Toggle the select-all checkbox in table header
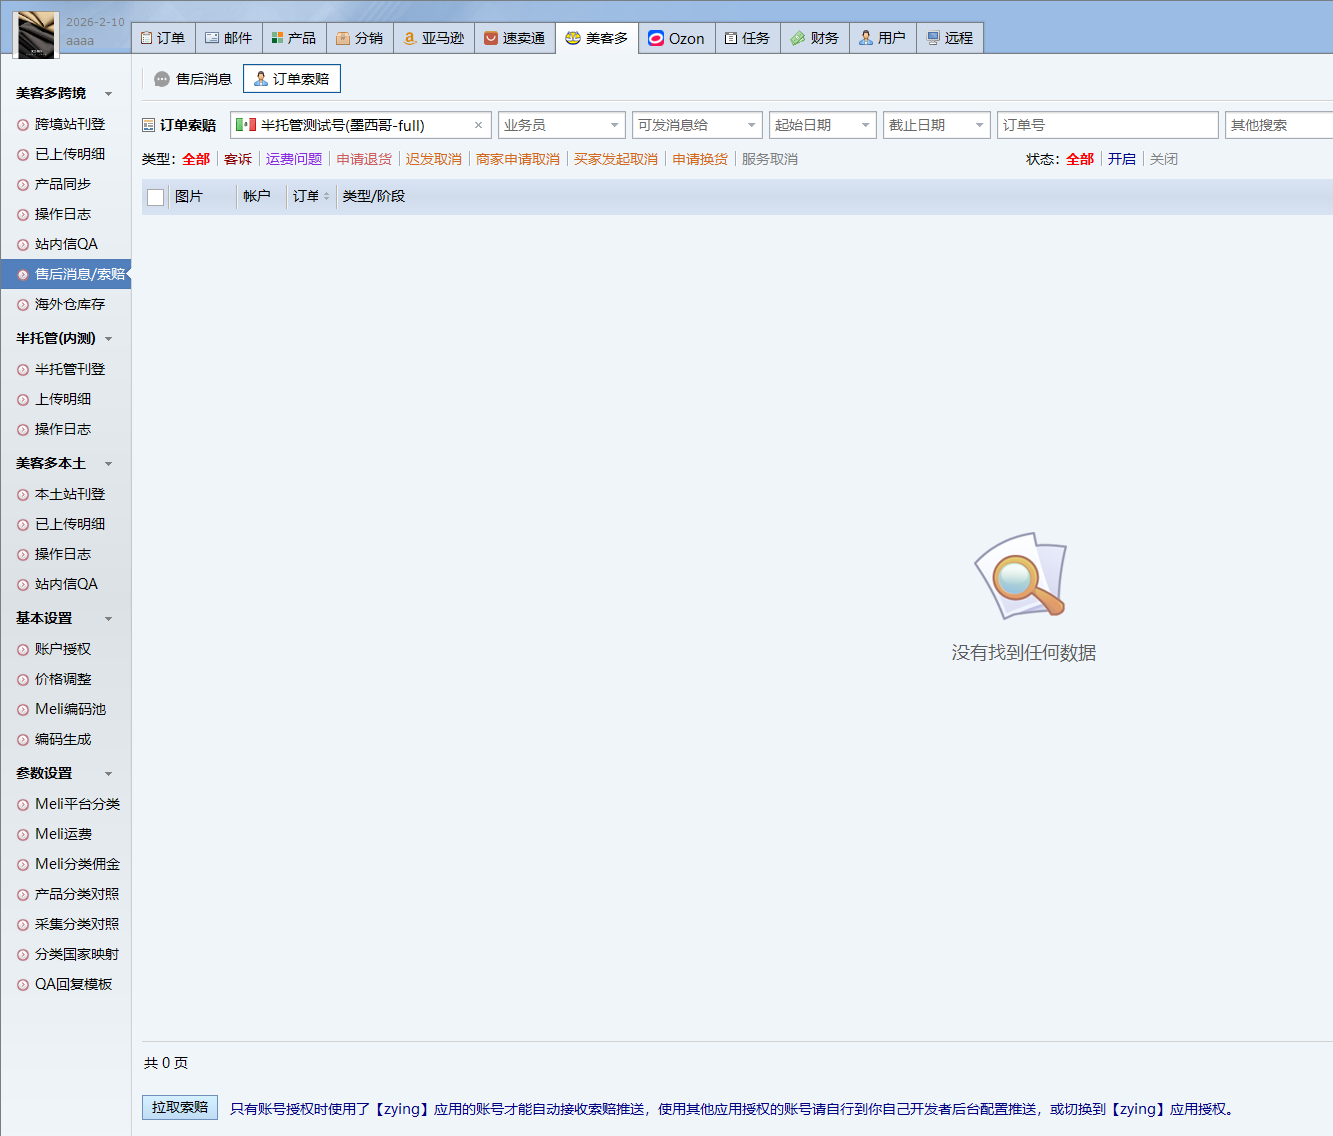Viewport: 1333px width, 1136px height. [x=156, y=197]
